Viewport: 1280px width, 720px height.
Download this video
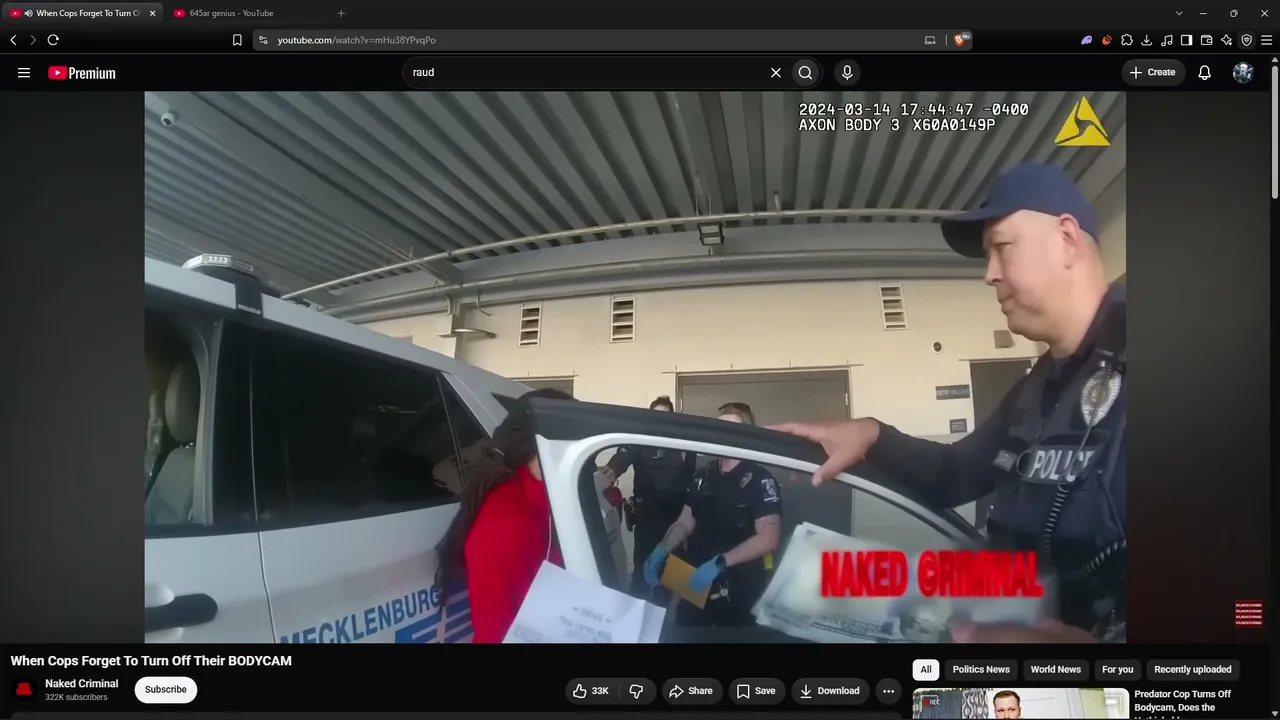click(x=829, y=691)
